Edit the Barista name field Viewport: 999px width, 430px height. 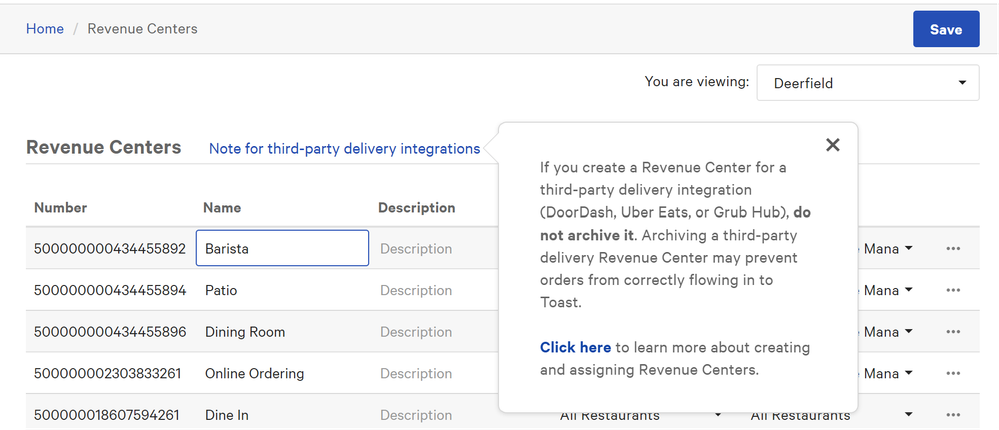tap(282, 249)
